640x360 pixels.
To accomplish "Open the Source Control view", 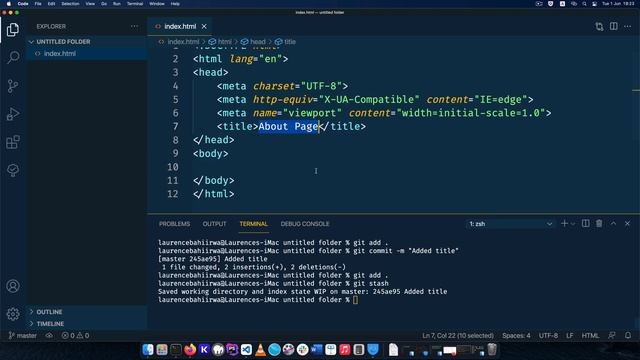I will pyautogui.click(x=13, y=86).
